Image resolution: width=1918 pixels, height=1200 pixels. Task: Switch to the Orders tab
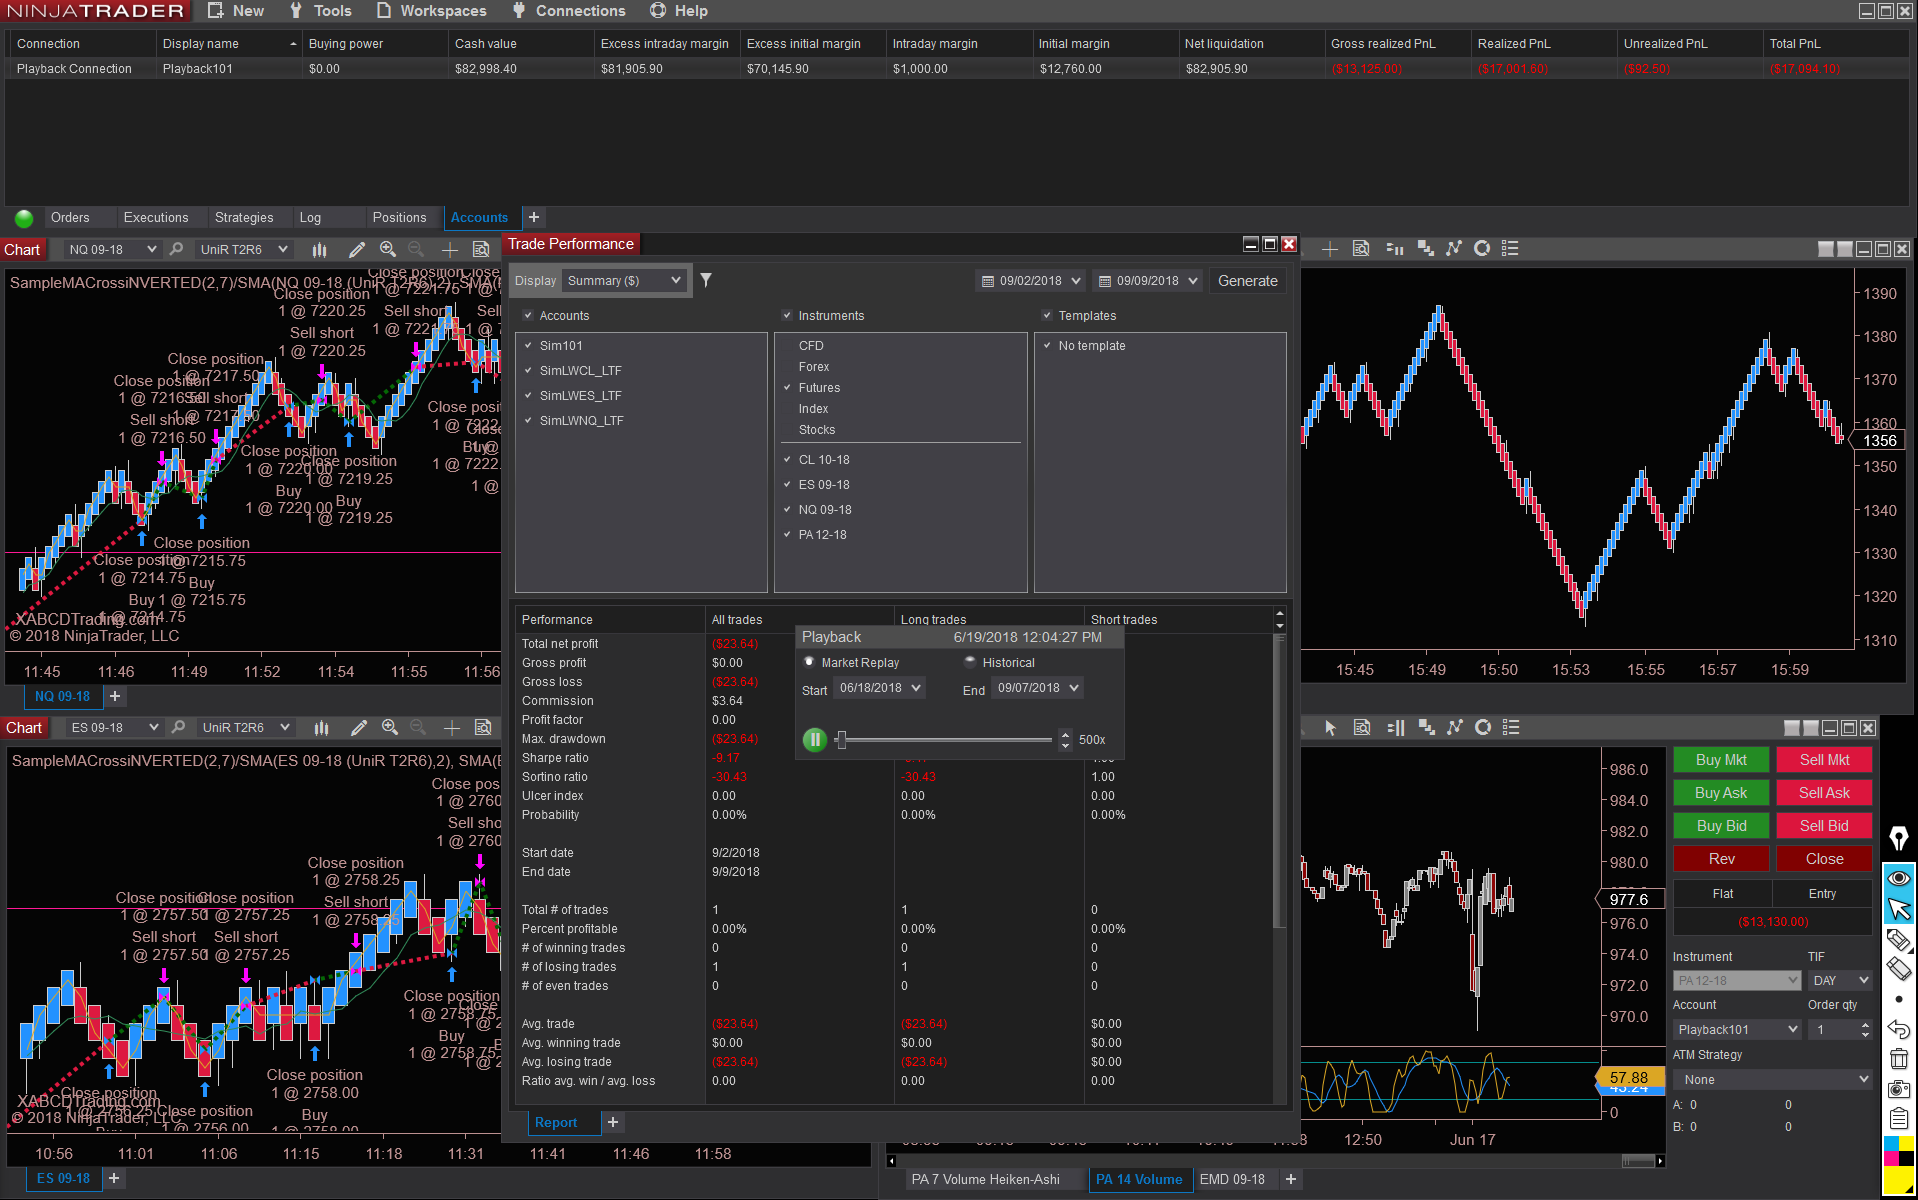pos(70,217)
